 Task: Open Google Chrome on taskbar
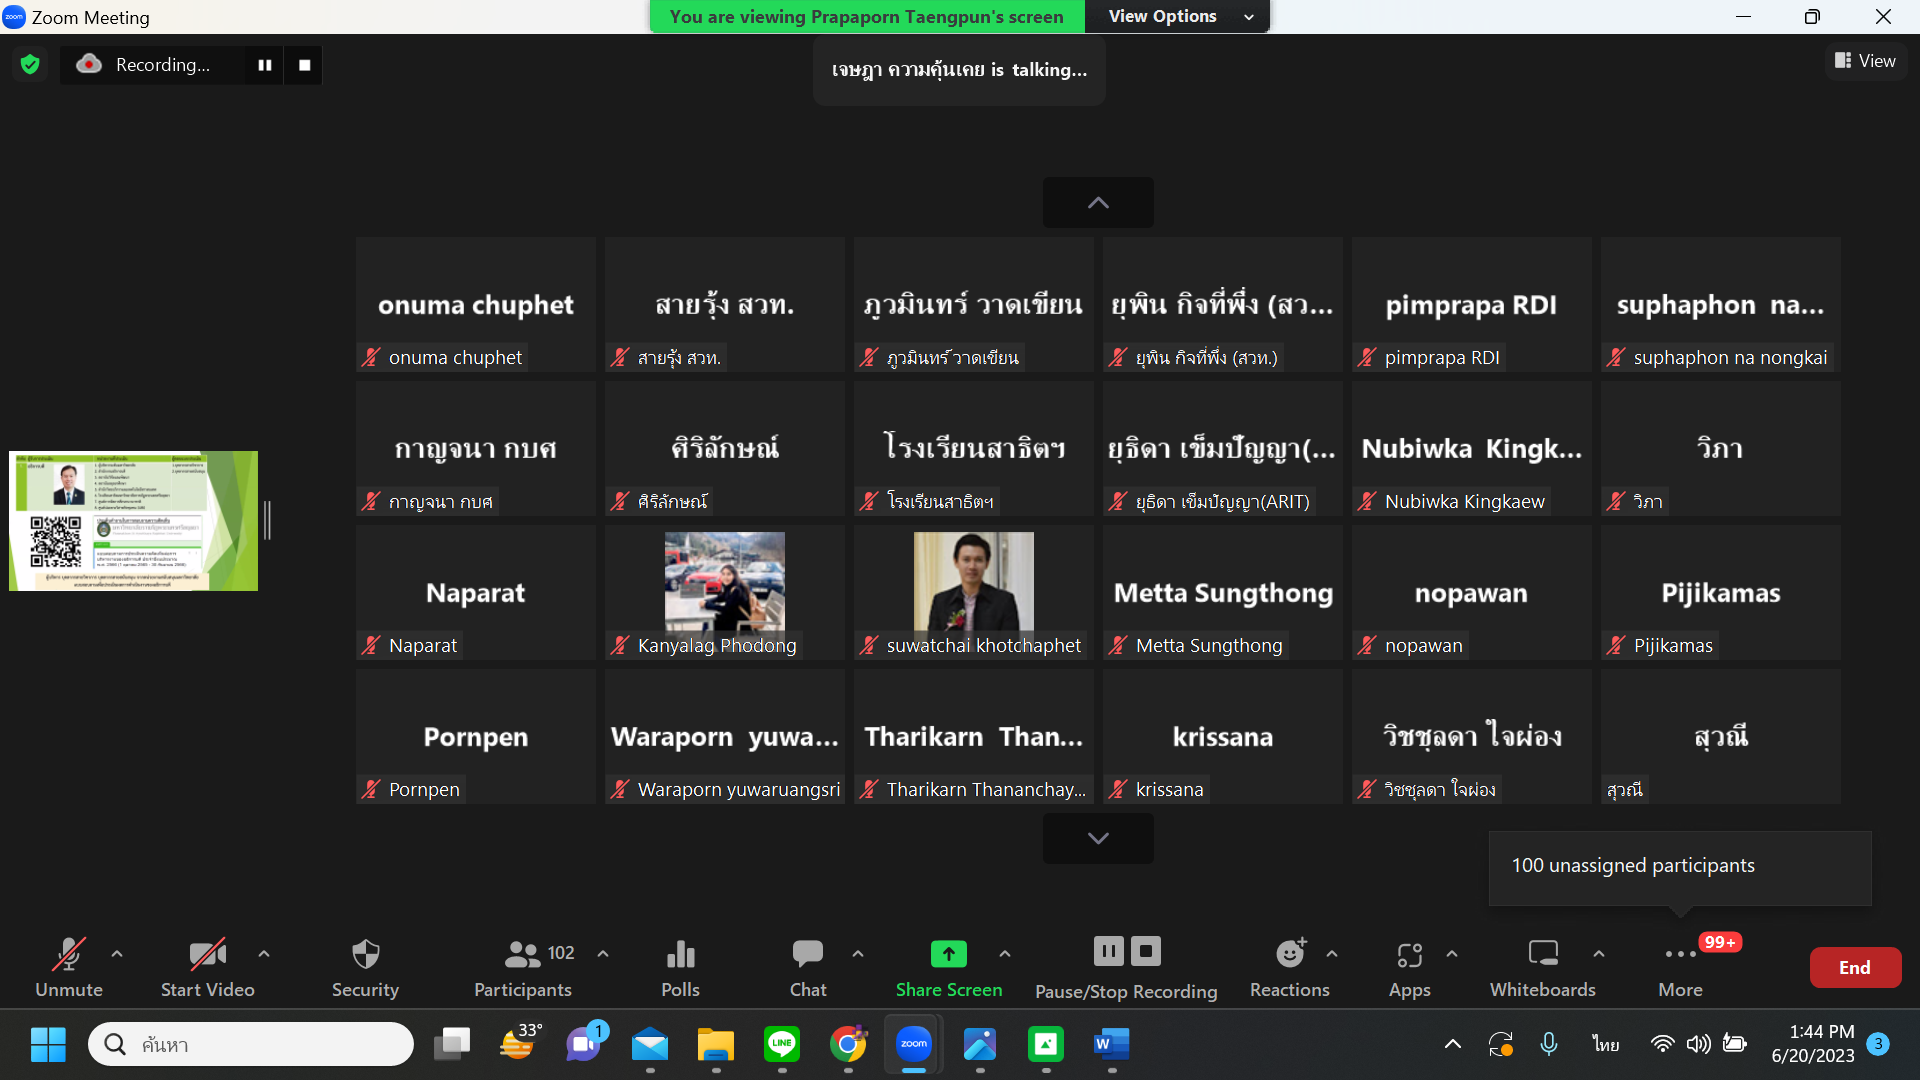[x=848, y=1045]
